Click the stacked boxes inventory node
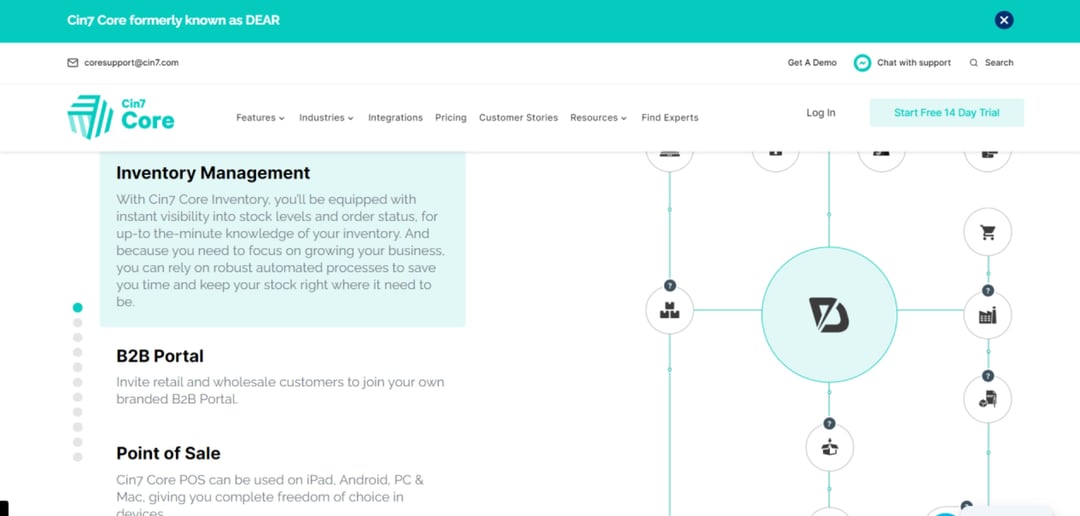The width and height of the screenshot is (1080, 516). [x=669, y=311]
